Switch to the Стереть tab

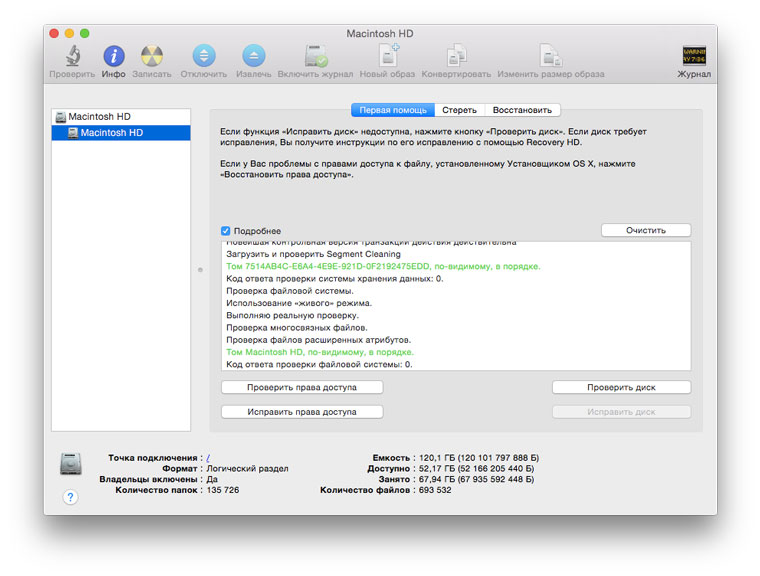click(459, 110)
